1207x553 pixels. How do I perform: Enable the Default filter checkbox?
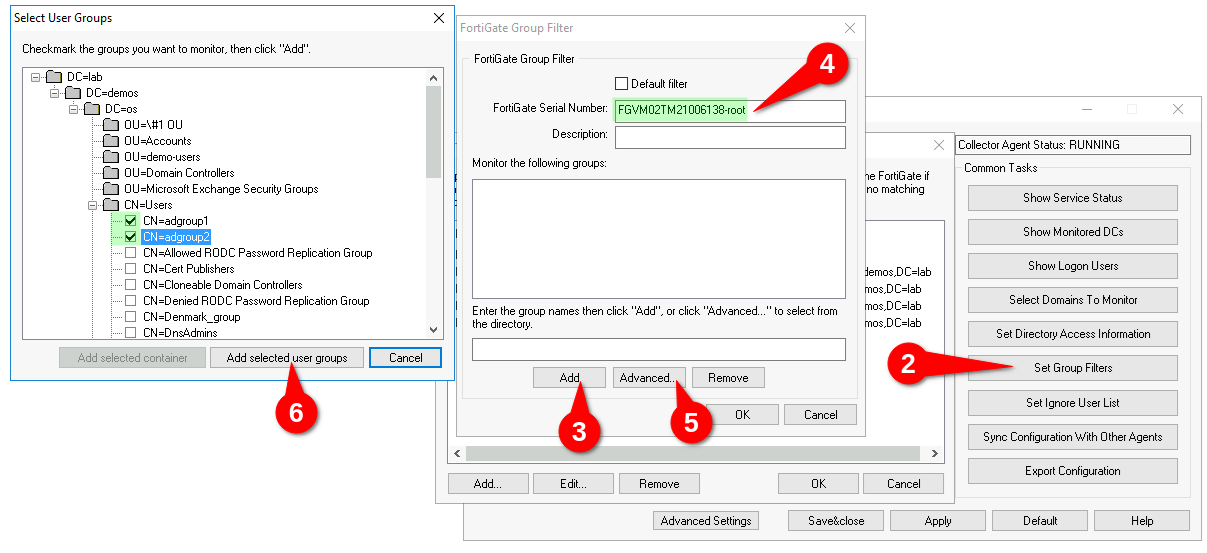coord(622,84)
